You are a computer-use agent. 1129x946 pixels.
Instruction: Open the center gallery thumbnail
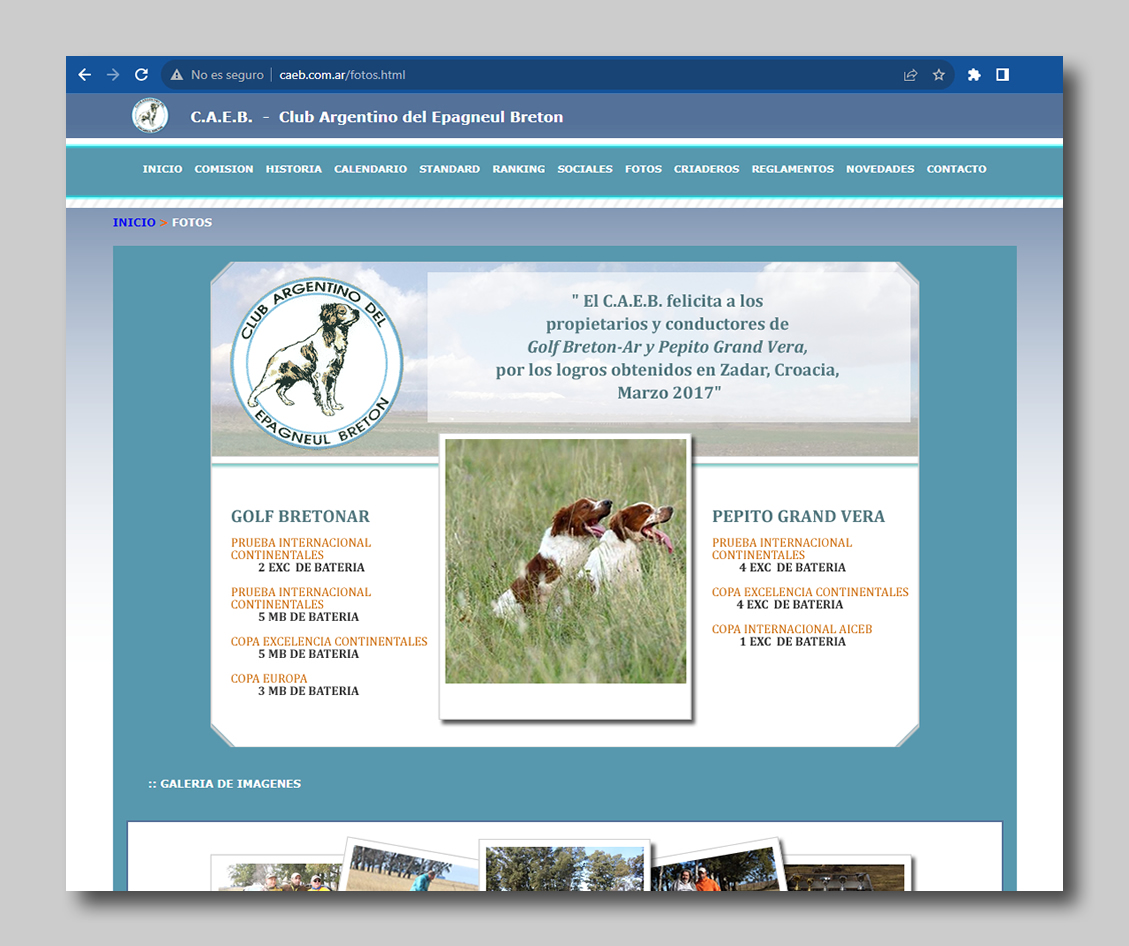[x=565, y=868]
